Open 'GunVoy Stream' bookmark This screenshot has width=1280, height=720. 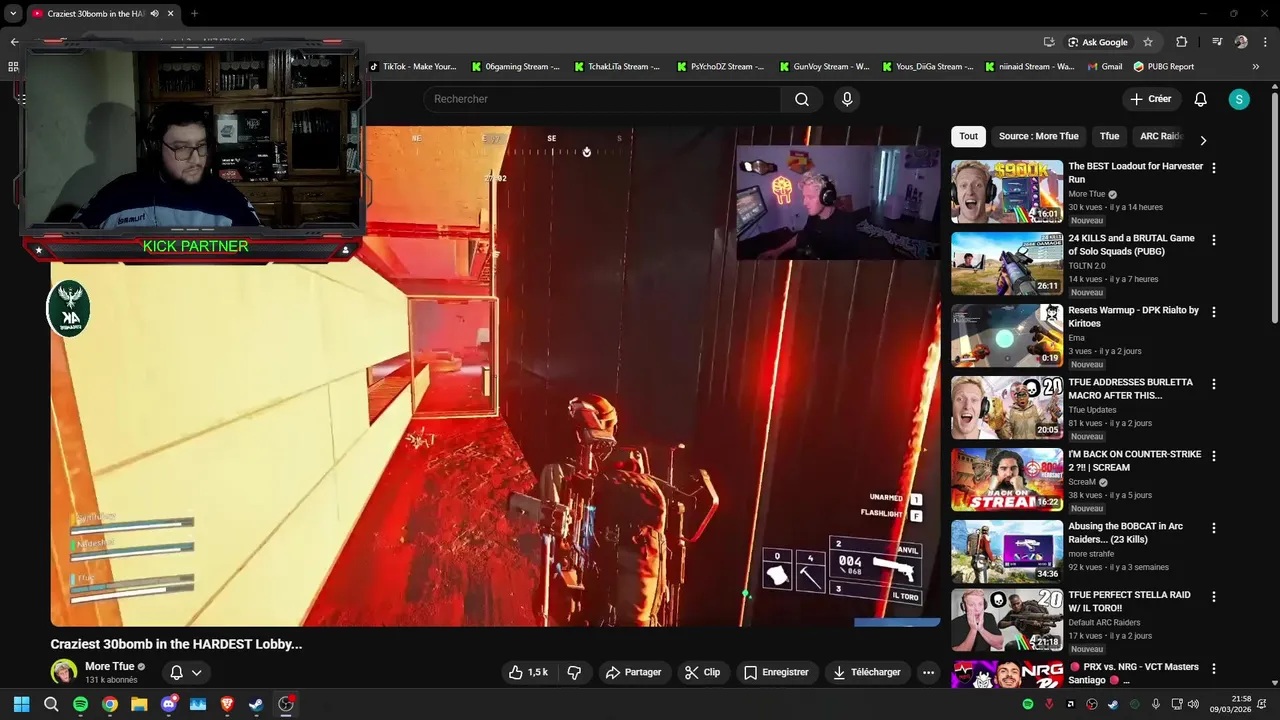click(x=823, y=67)
